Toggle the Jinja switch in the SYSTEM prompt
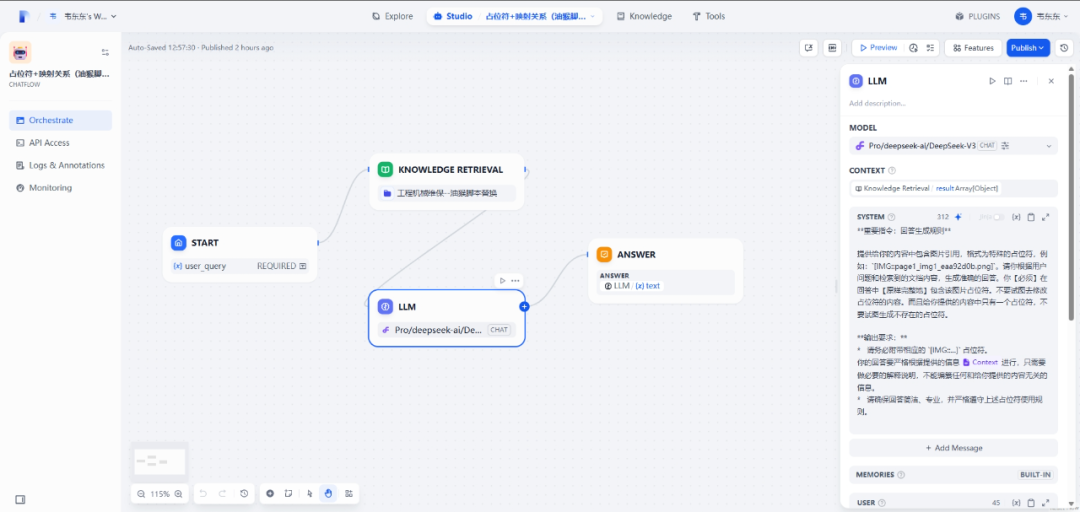 pyautogui.click(x=995, y=217)
